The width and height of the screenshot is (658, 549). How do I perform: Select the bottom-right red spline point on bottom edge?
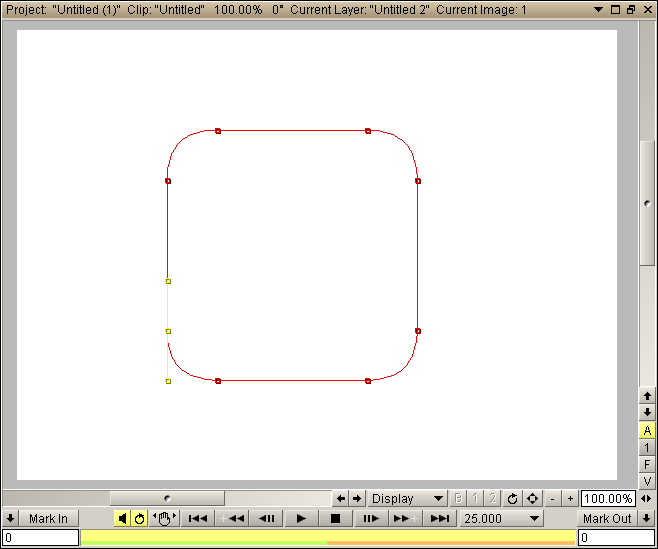368,381
